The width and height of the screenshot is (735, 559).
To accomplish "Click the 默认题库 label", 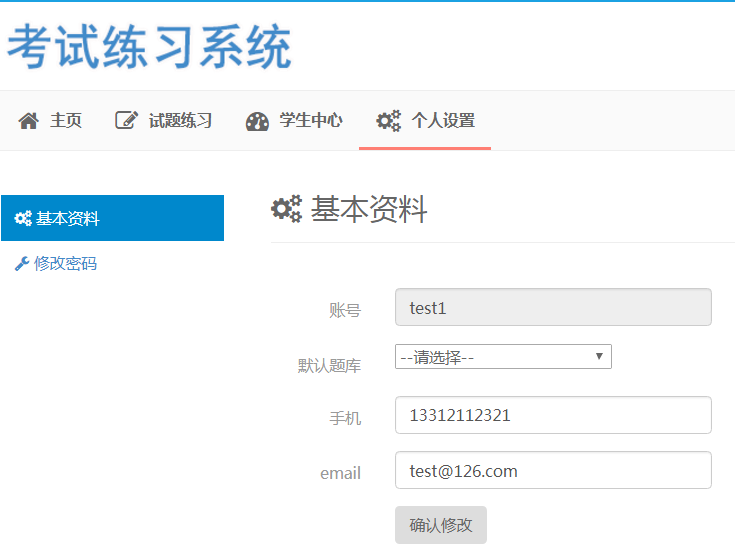I will (329, 365).
